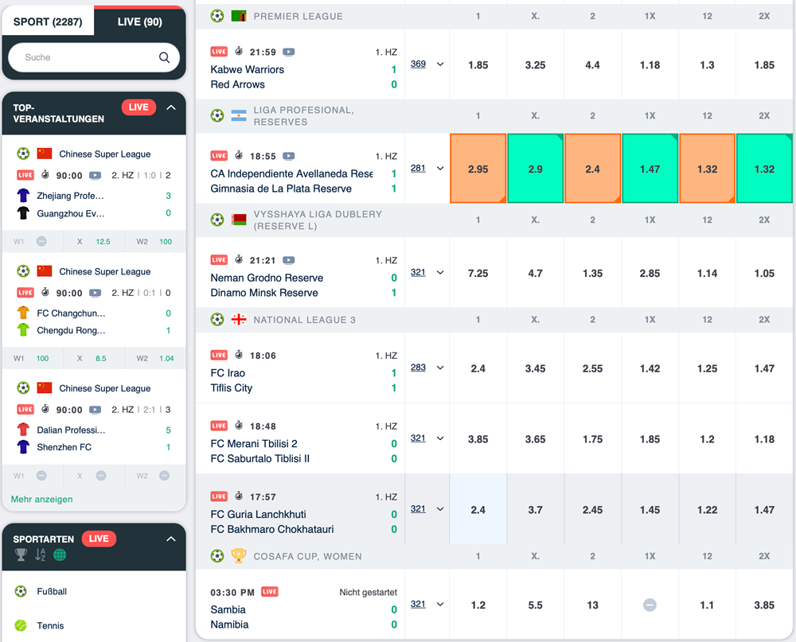Expand markets chevron next to 369
This screenshot has width=796, height=642.
tap(440, 64)
